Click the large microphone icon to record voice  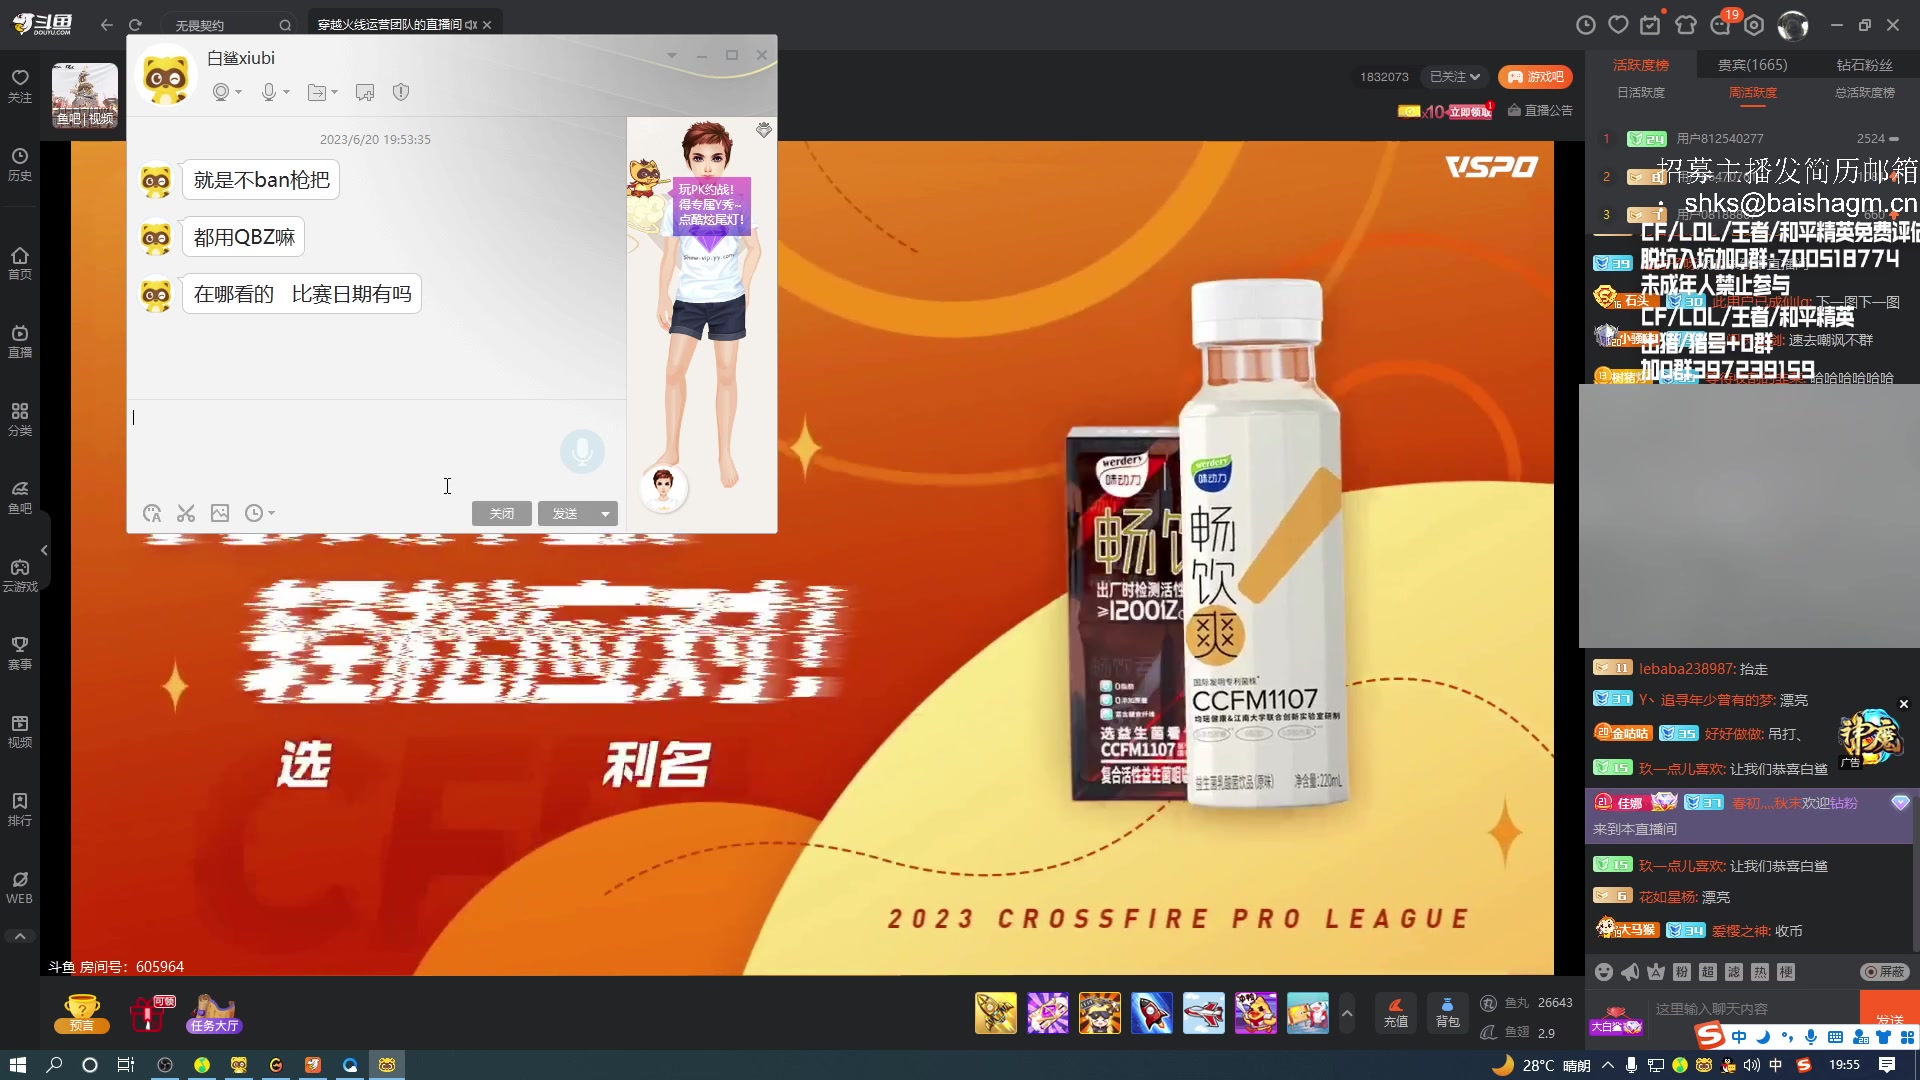tap(582, 452)
